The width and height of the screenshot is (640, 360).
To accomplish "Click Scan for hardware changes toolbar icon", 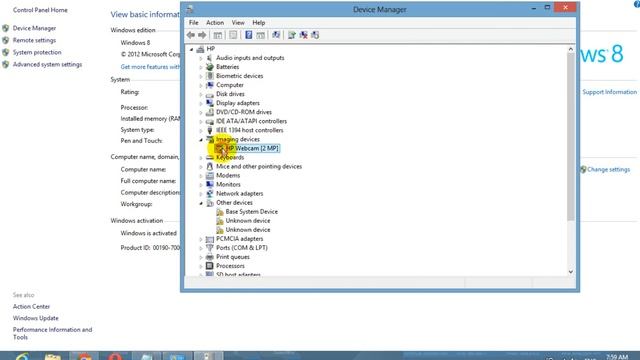I will click(x=276, y=35).
